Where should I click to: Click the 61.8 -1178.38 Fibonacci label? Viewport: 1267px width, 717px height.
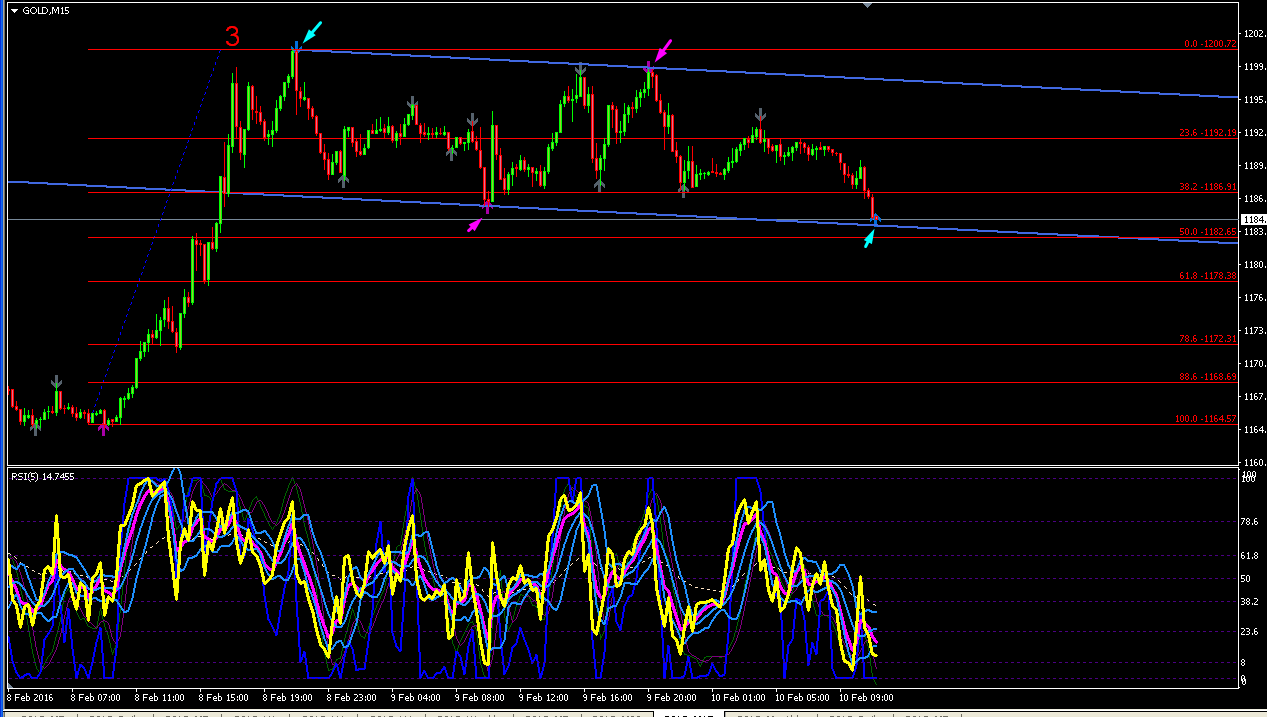pyautogui.click(x=1209, y=276)
